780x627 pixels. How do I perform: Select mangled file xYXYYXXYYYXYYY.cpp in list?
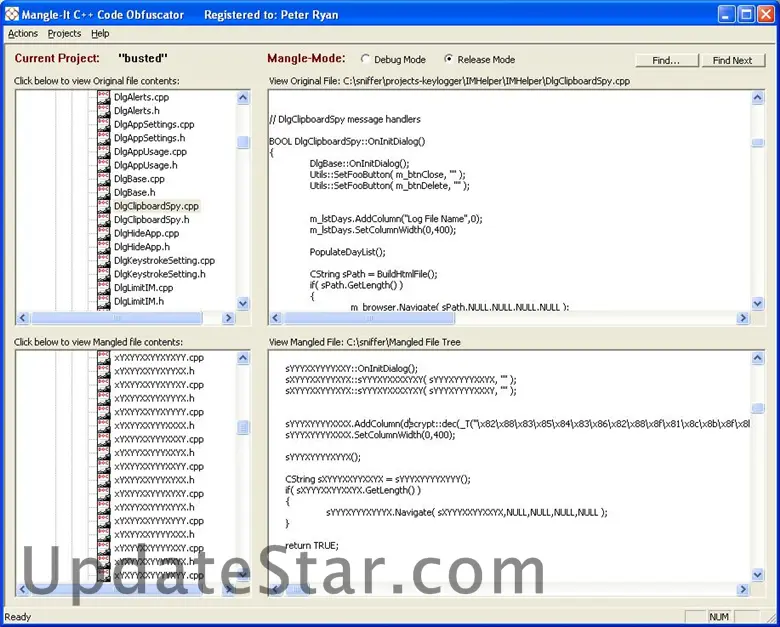159,521
